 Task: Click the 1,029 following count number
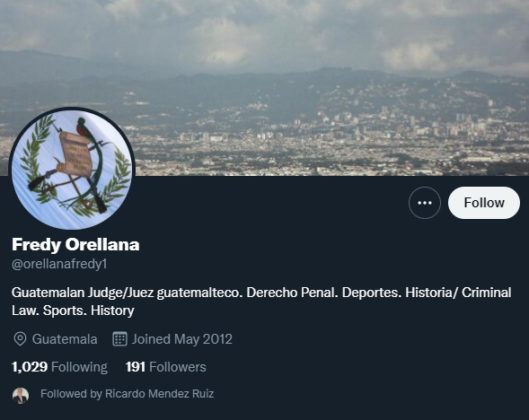pyautogui.click(x=30, y=367)
